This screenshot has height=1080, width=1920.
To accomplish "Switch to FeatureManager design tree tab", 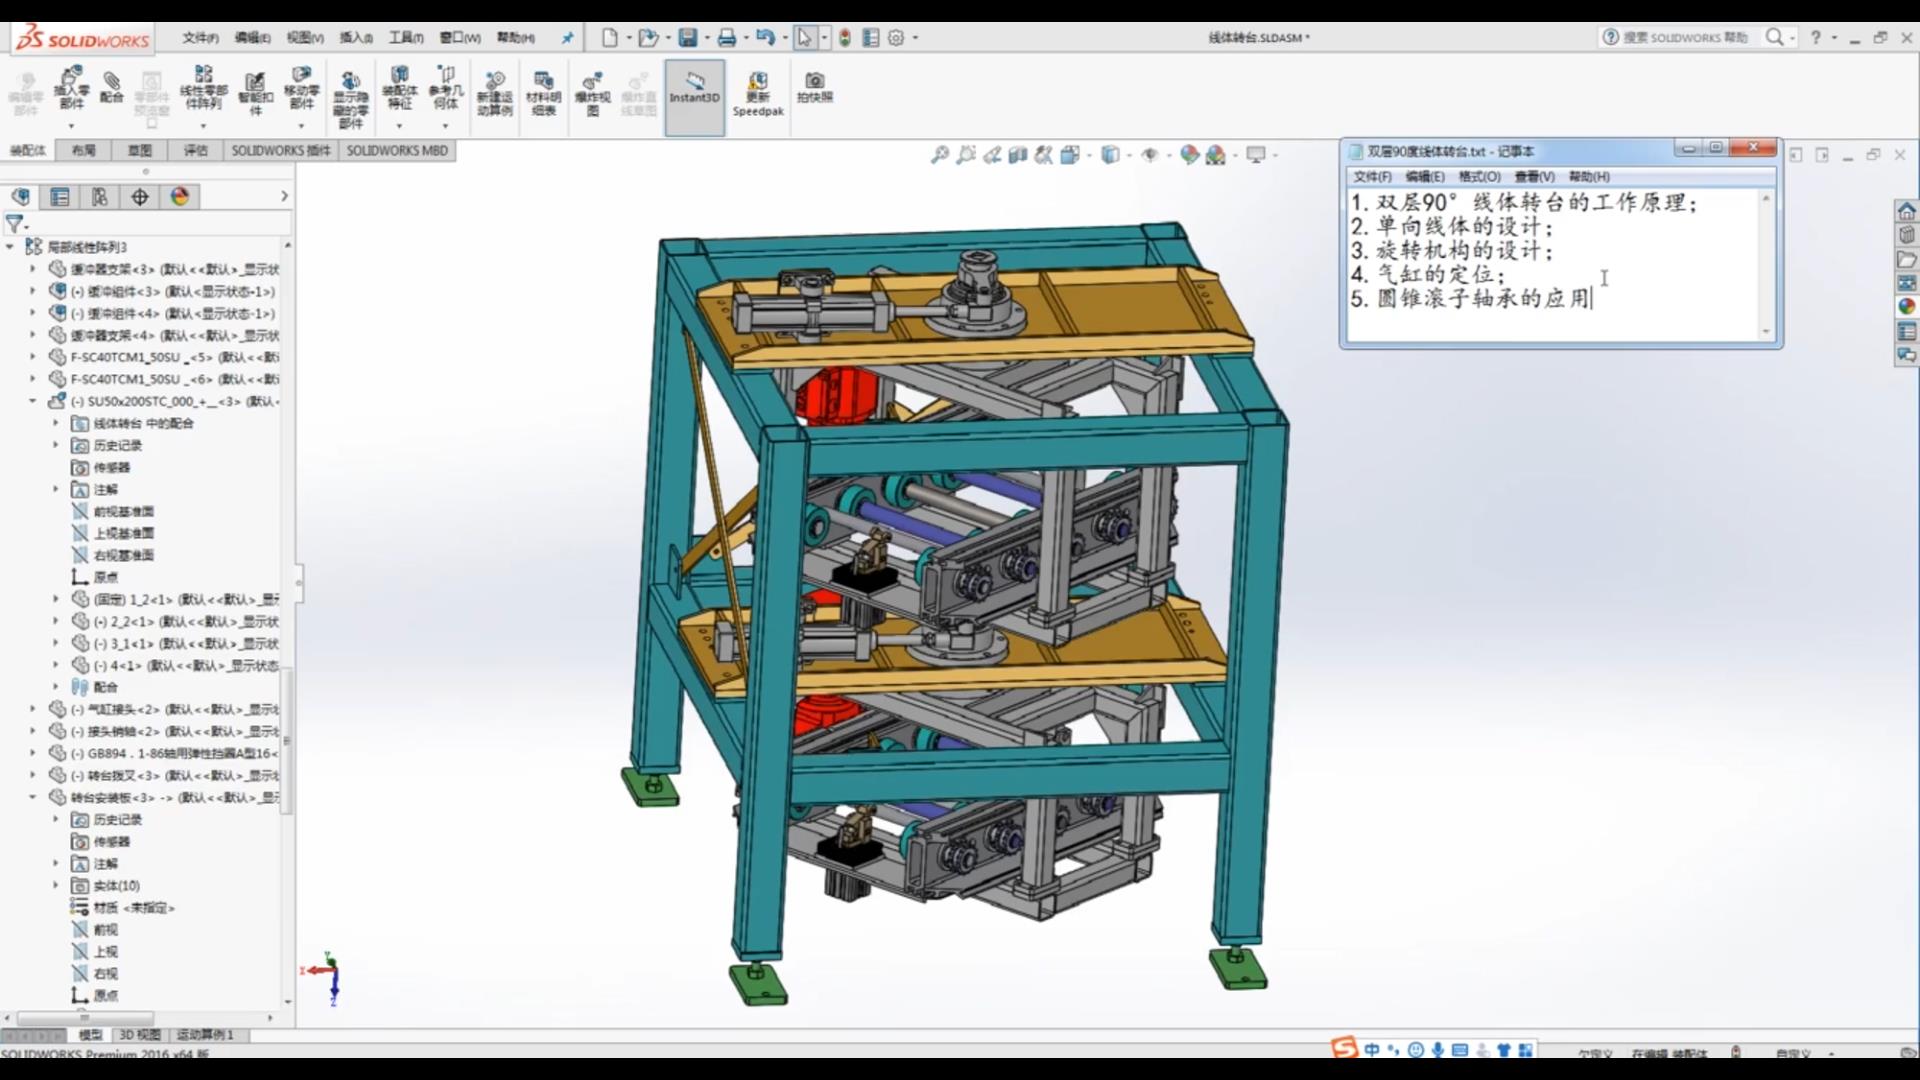I will pos(21,197).
